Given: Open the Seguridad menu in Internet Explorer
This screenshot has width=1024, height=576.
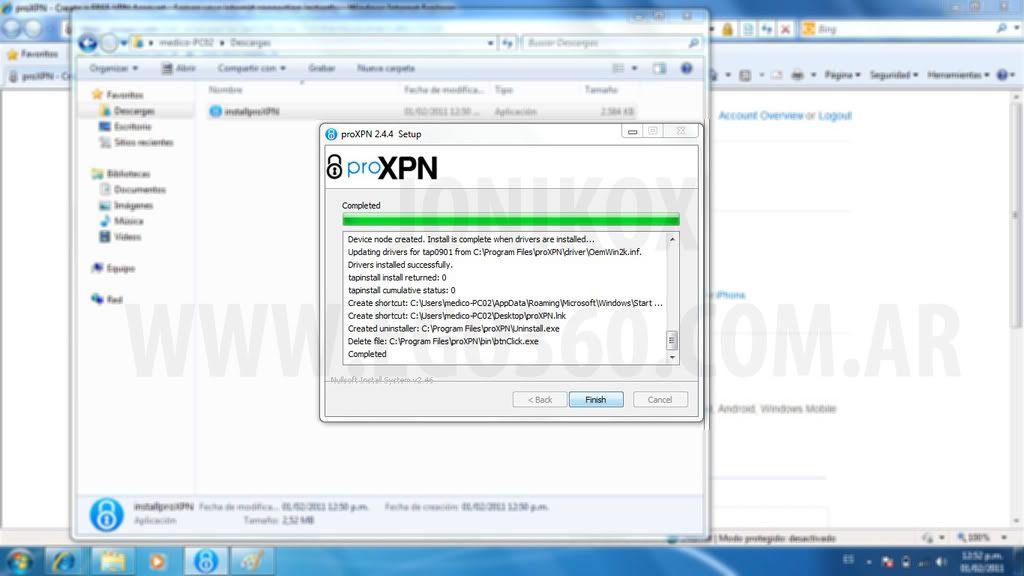Looking at the screenshot, I should coord(893,75).
